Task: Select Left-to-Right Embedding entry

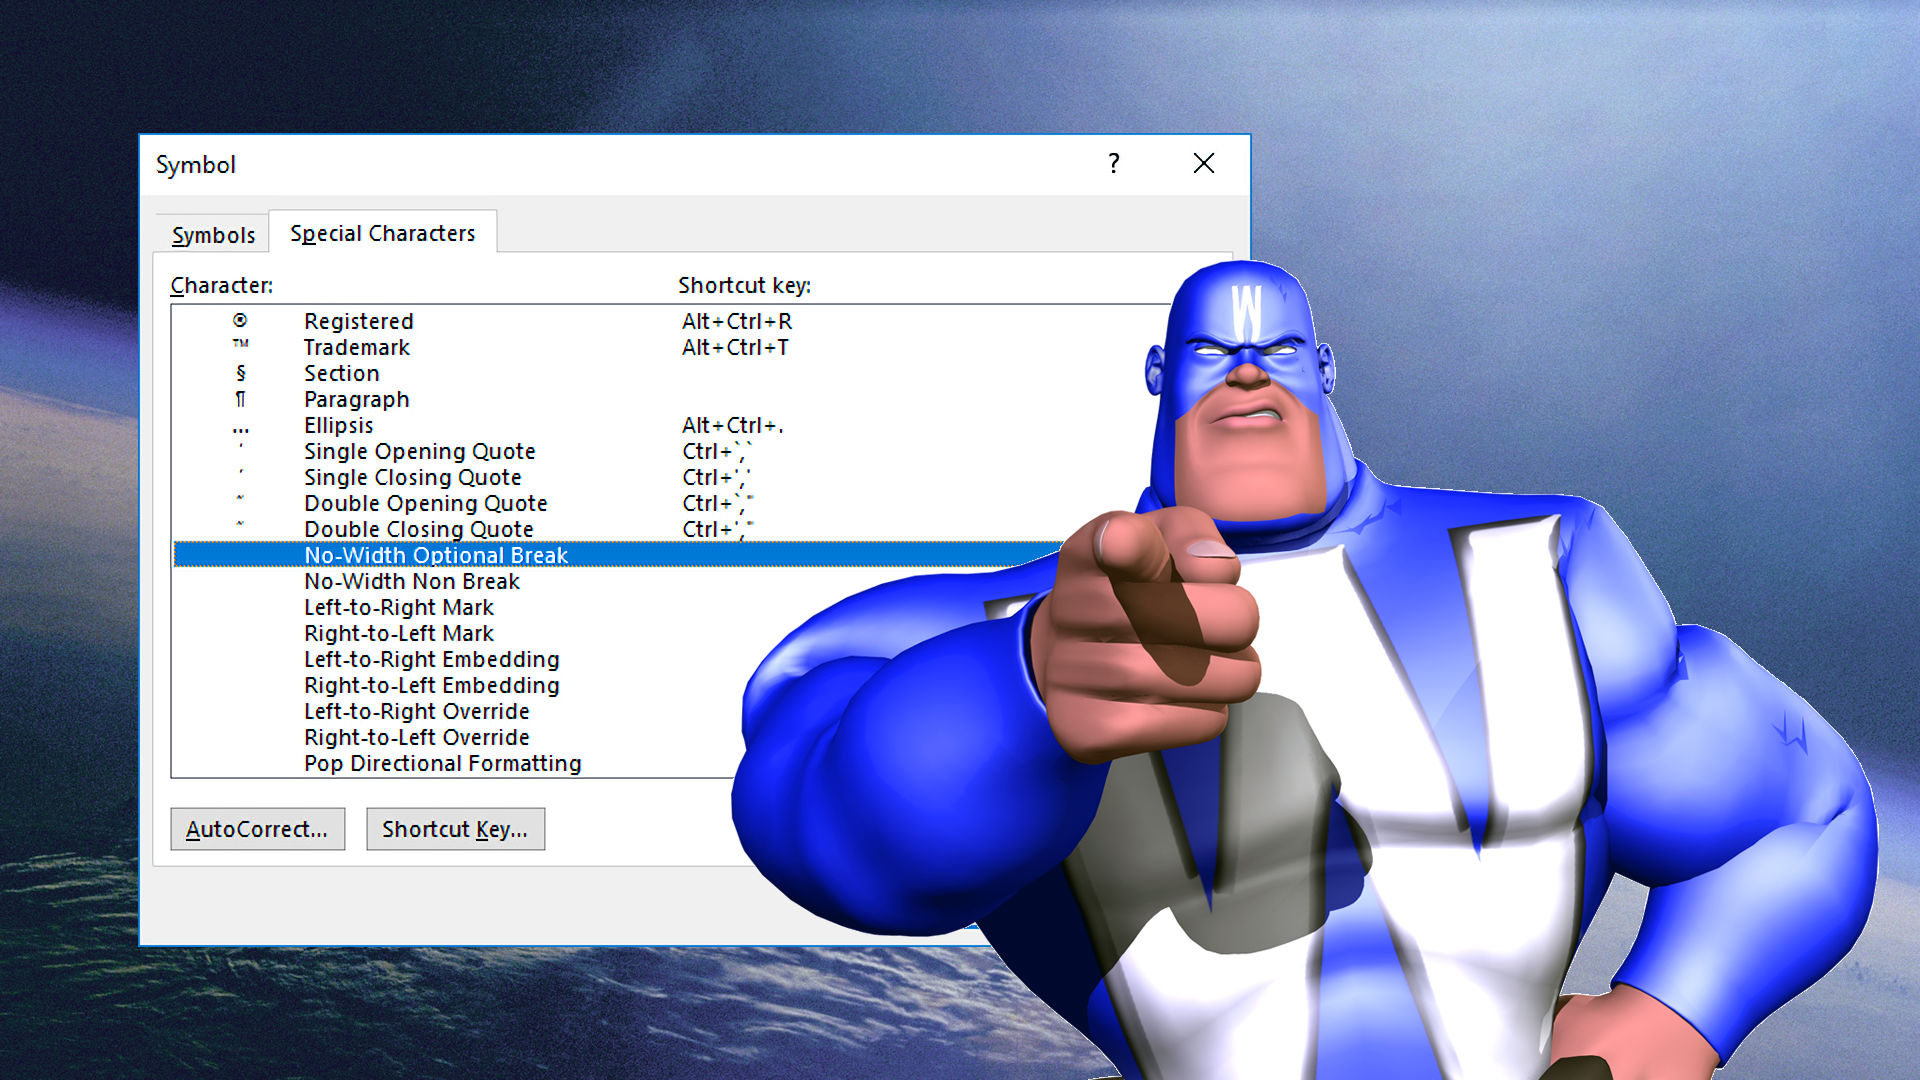Action: 429,661
